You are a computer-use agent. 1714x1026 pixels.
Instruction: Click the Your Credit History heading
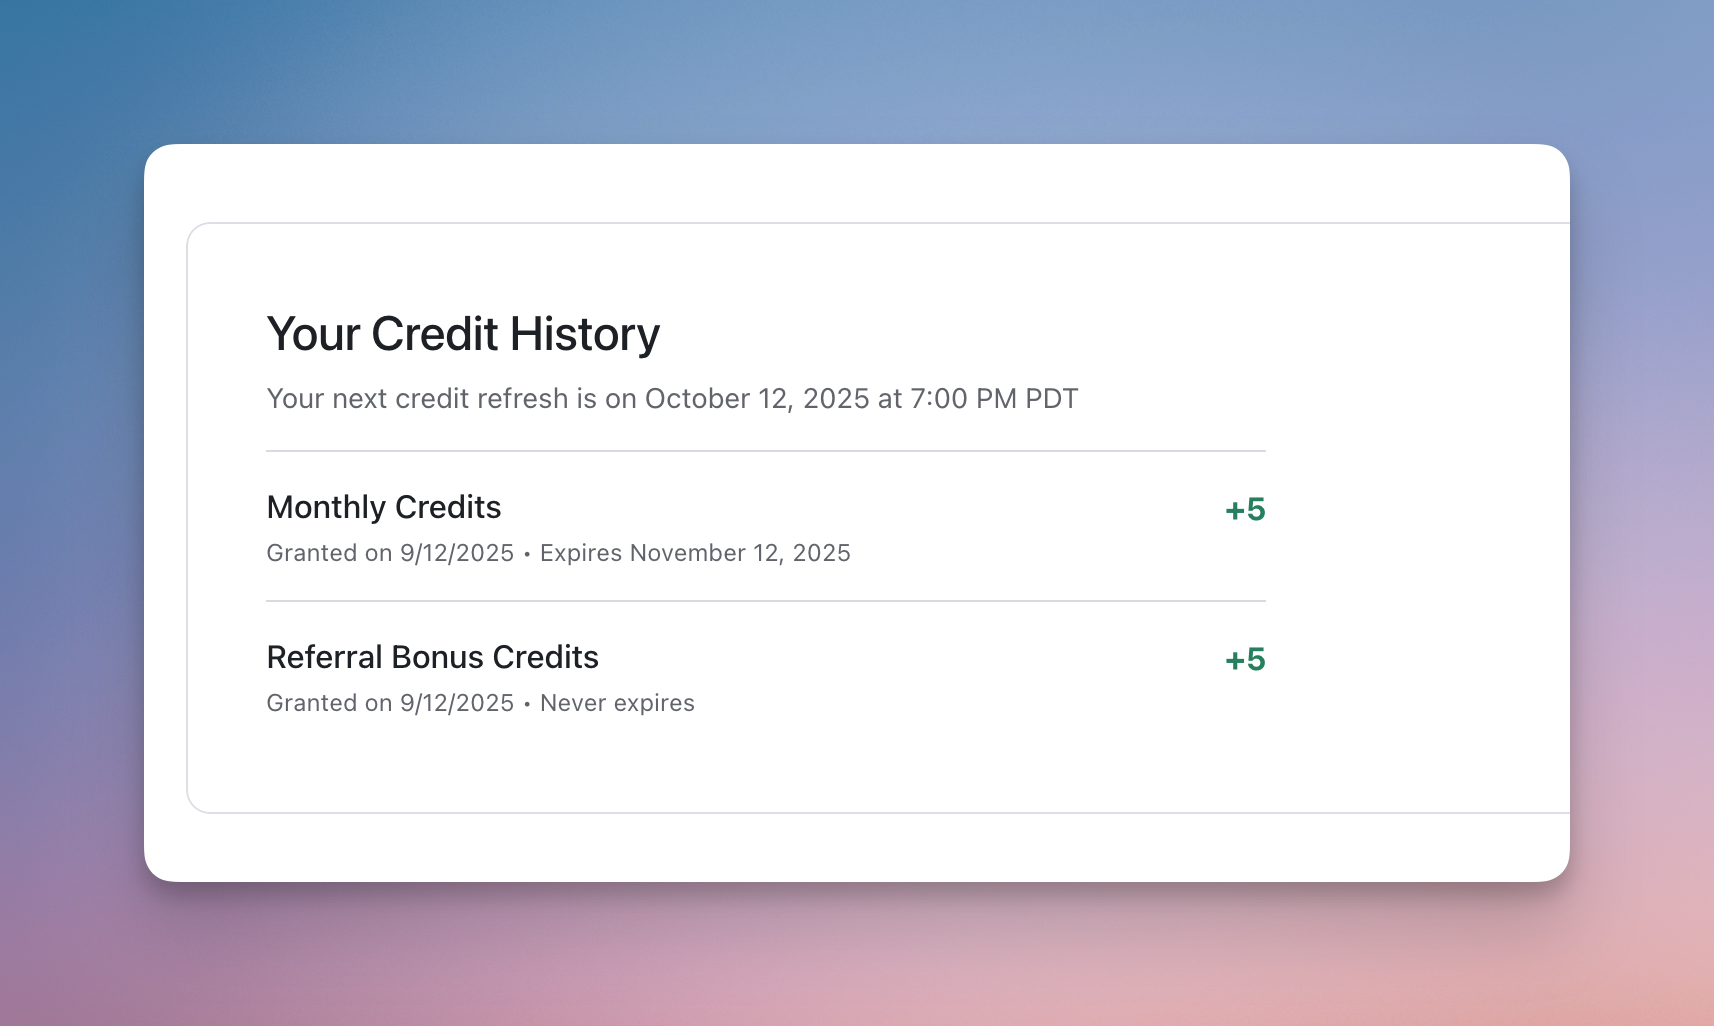tap(462, 334)
